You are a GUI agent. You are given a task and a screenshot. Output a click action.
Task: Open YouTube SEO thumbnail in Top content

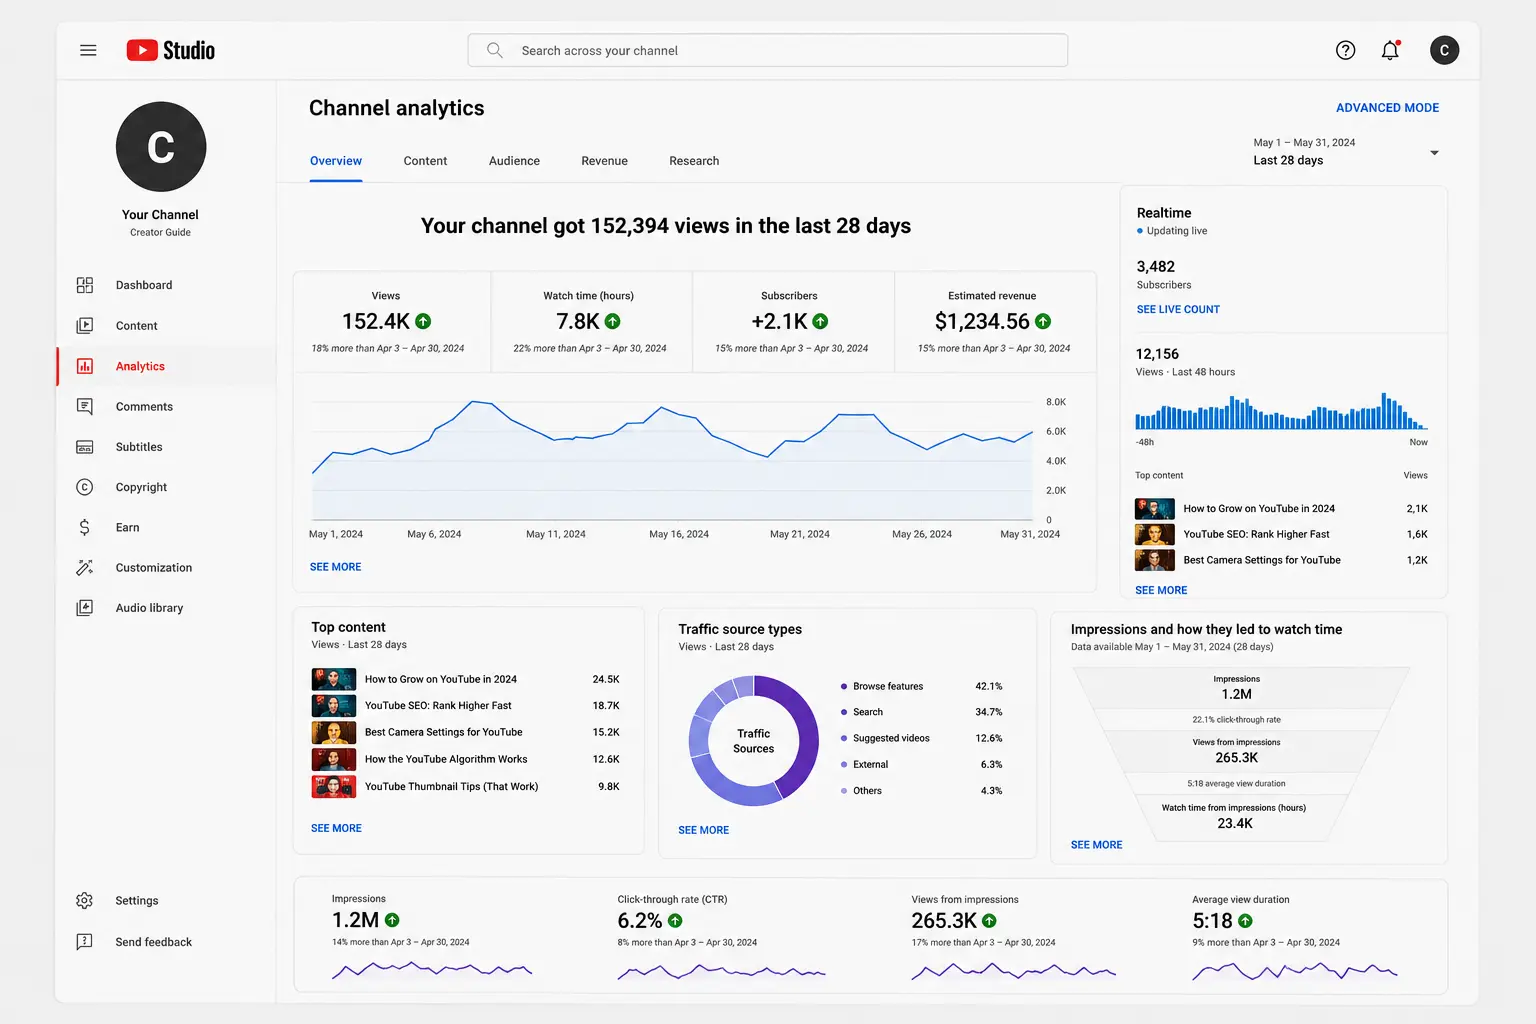[x=334, y=706]
